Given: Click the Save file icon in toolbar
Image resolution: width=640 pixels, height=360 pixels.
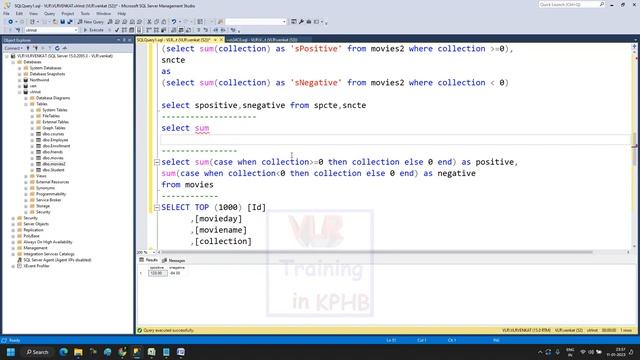Looking at the screenshot, I should [x=62, y=22].
